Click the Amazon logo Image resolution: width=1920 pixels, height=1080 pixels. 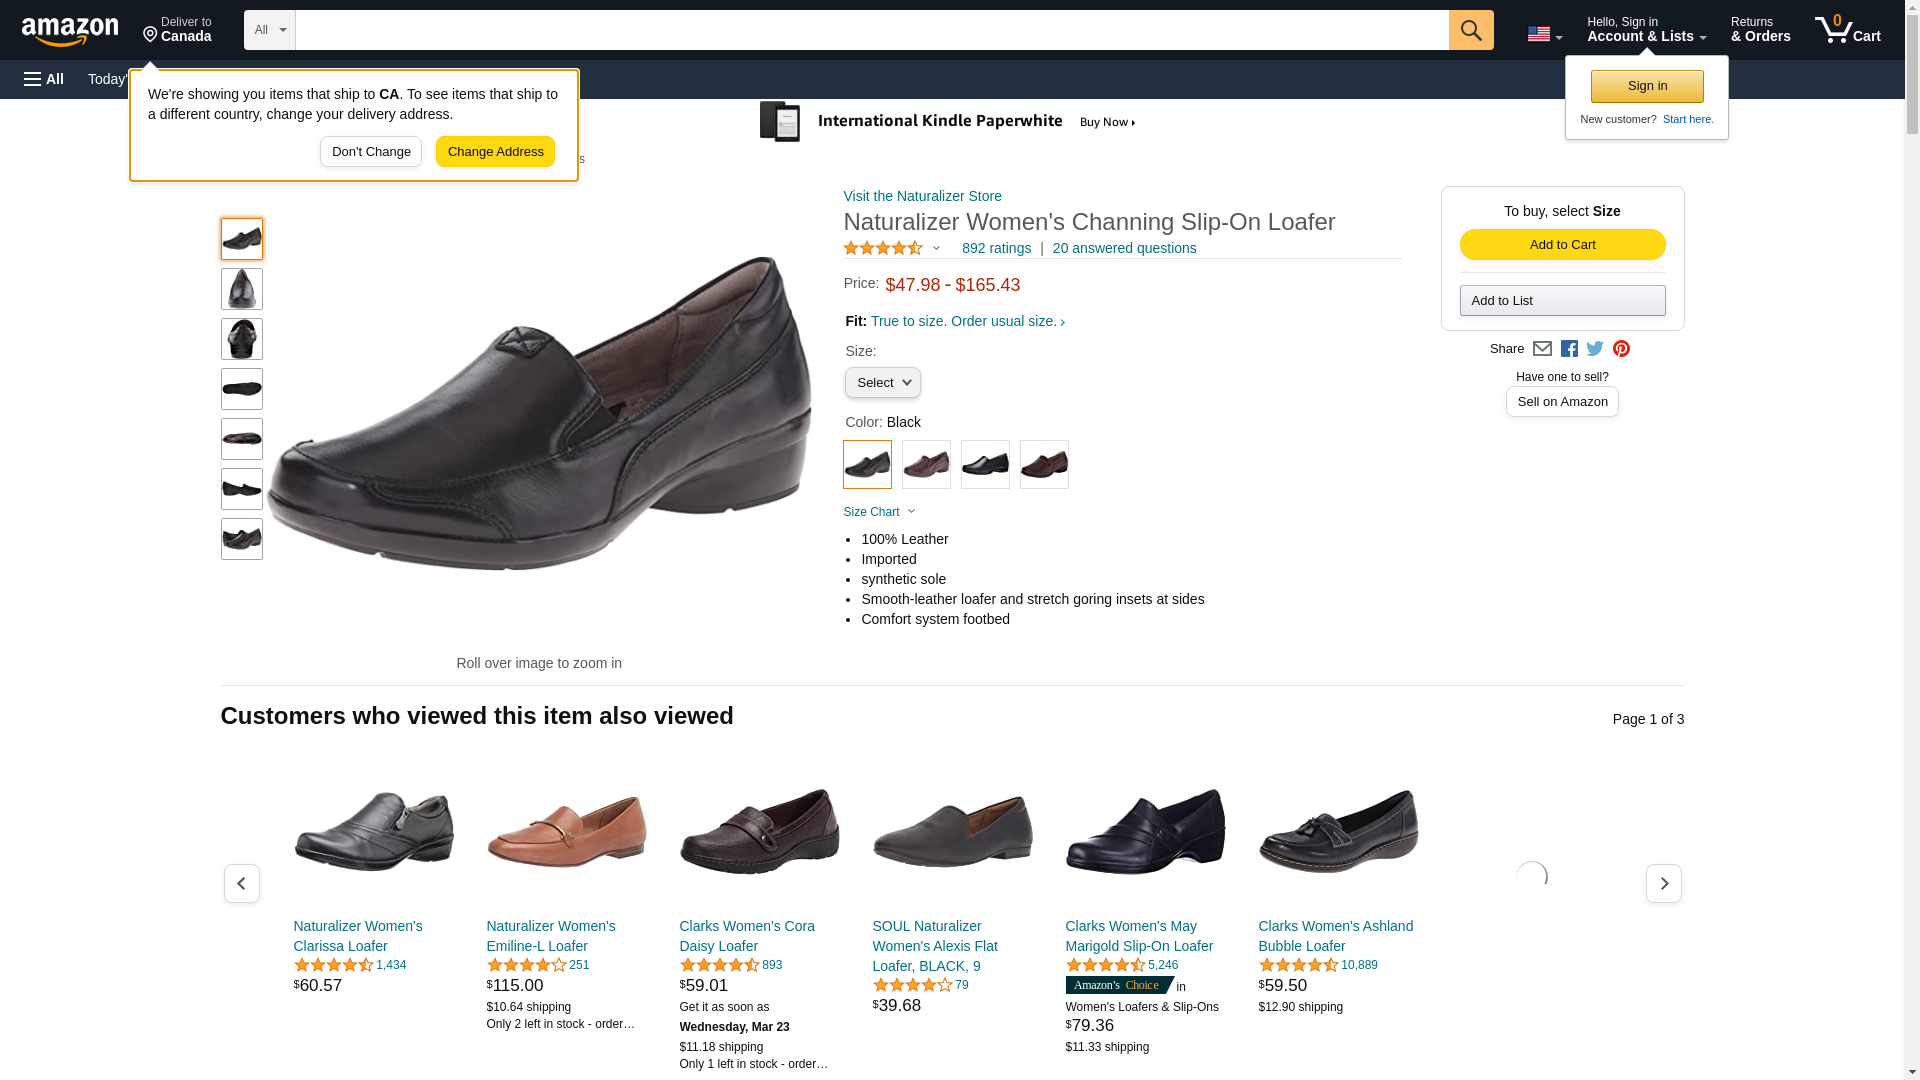(x=70, y=31)
